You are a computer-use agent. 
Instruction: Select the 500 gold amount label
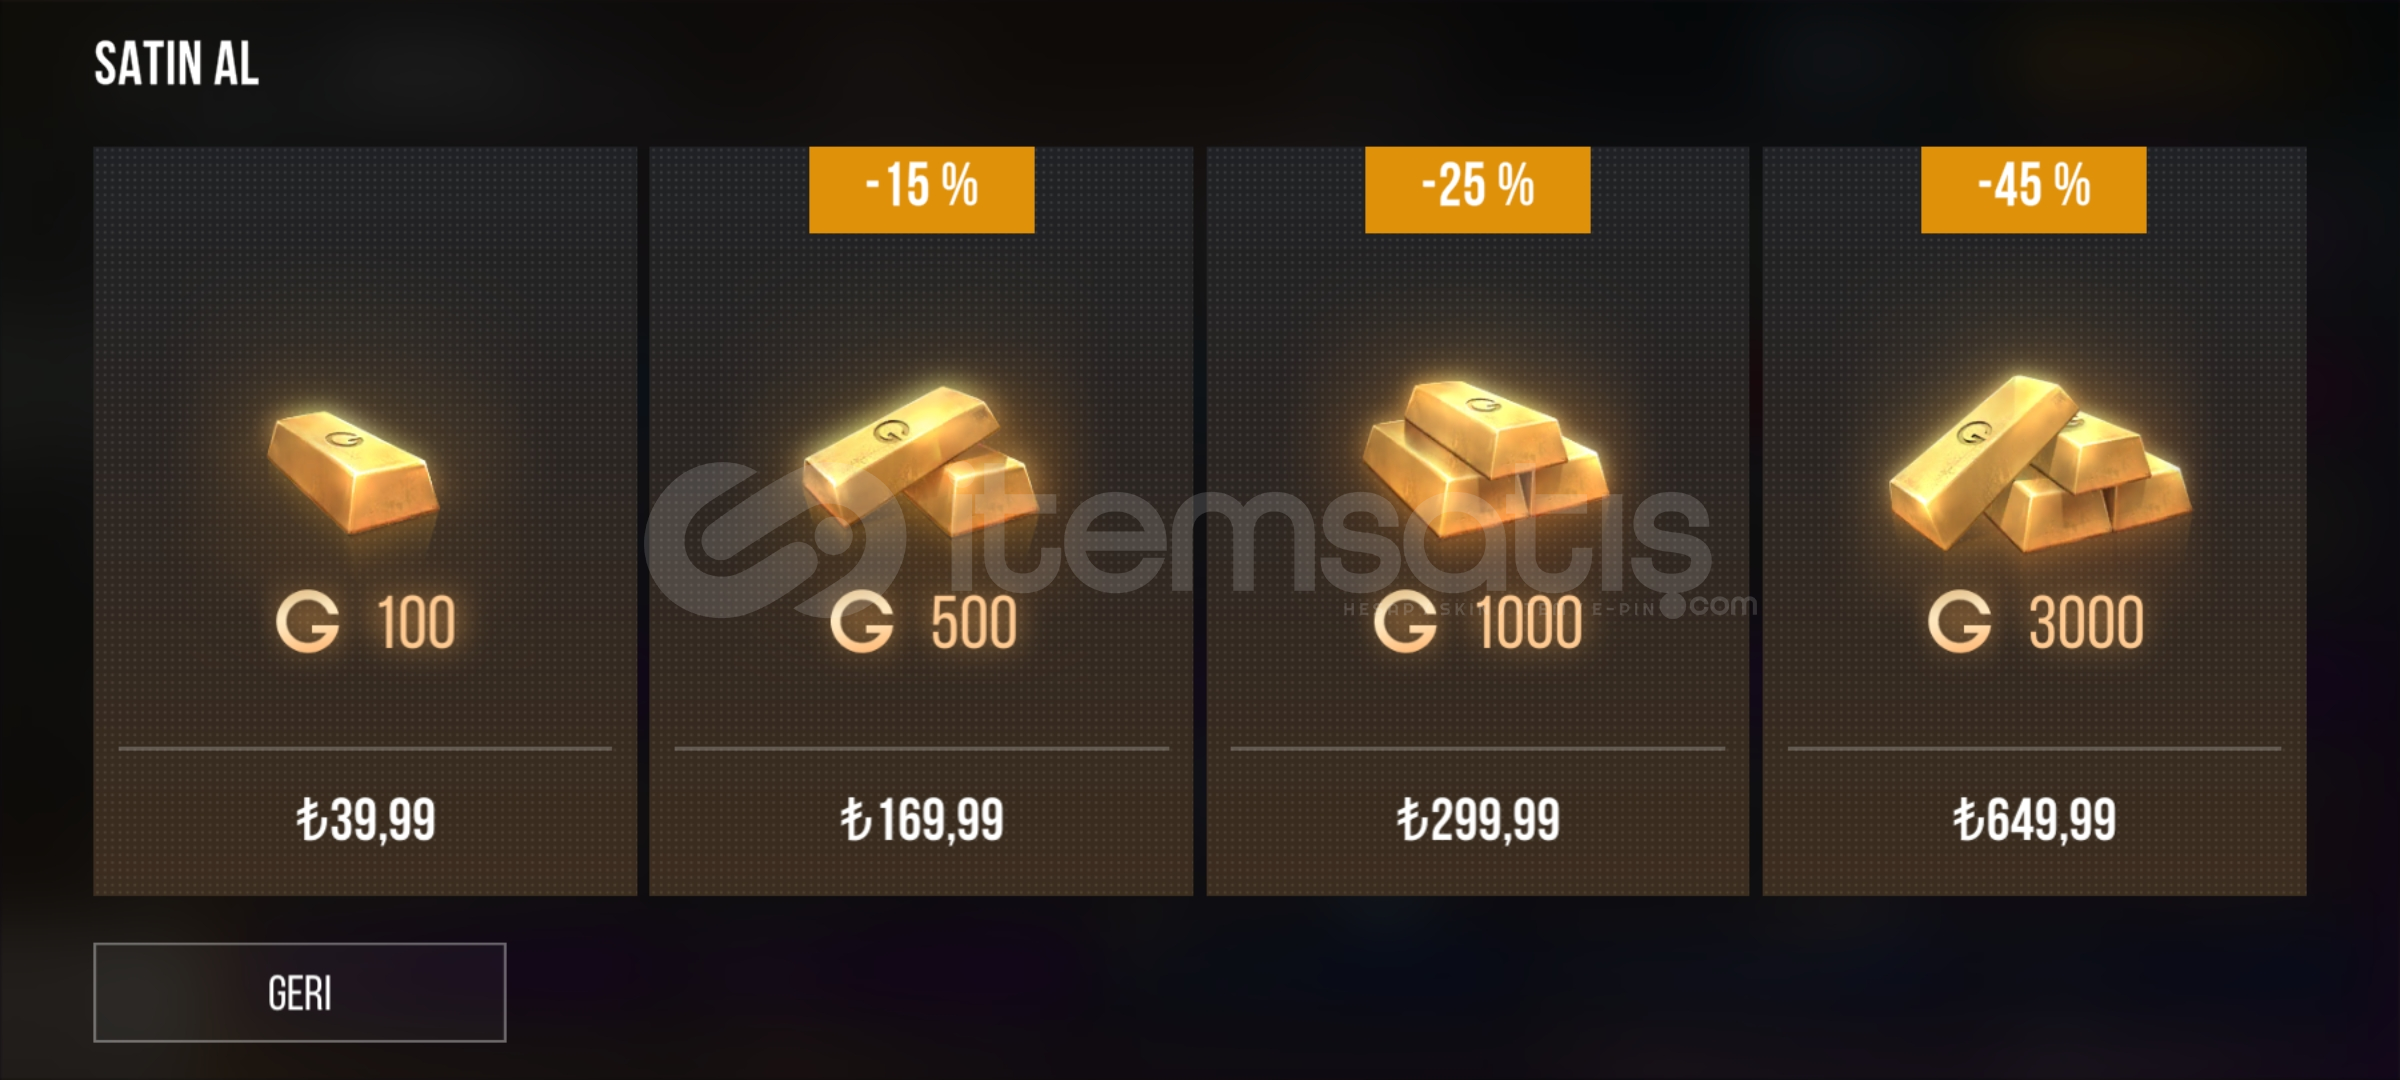pos(974,623)
